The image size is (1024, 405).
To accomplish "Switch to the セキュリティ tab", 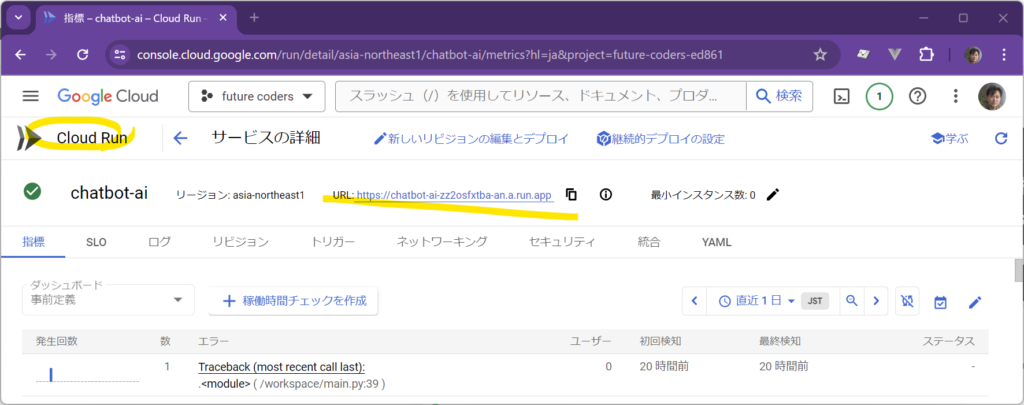I will tap(562, 242).
